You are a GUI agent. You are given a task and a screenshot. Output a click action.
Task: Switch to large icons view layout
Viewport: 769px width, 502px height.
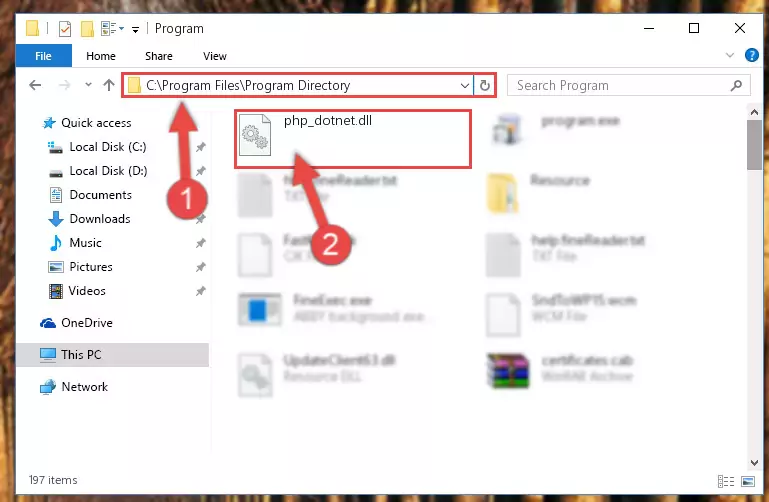[748, 481]
